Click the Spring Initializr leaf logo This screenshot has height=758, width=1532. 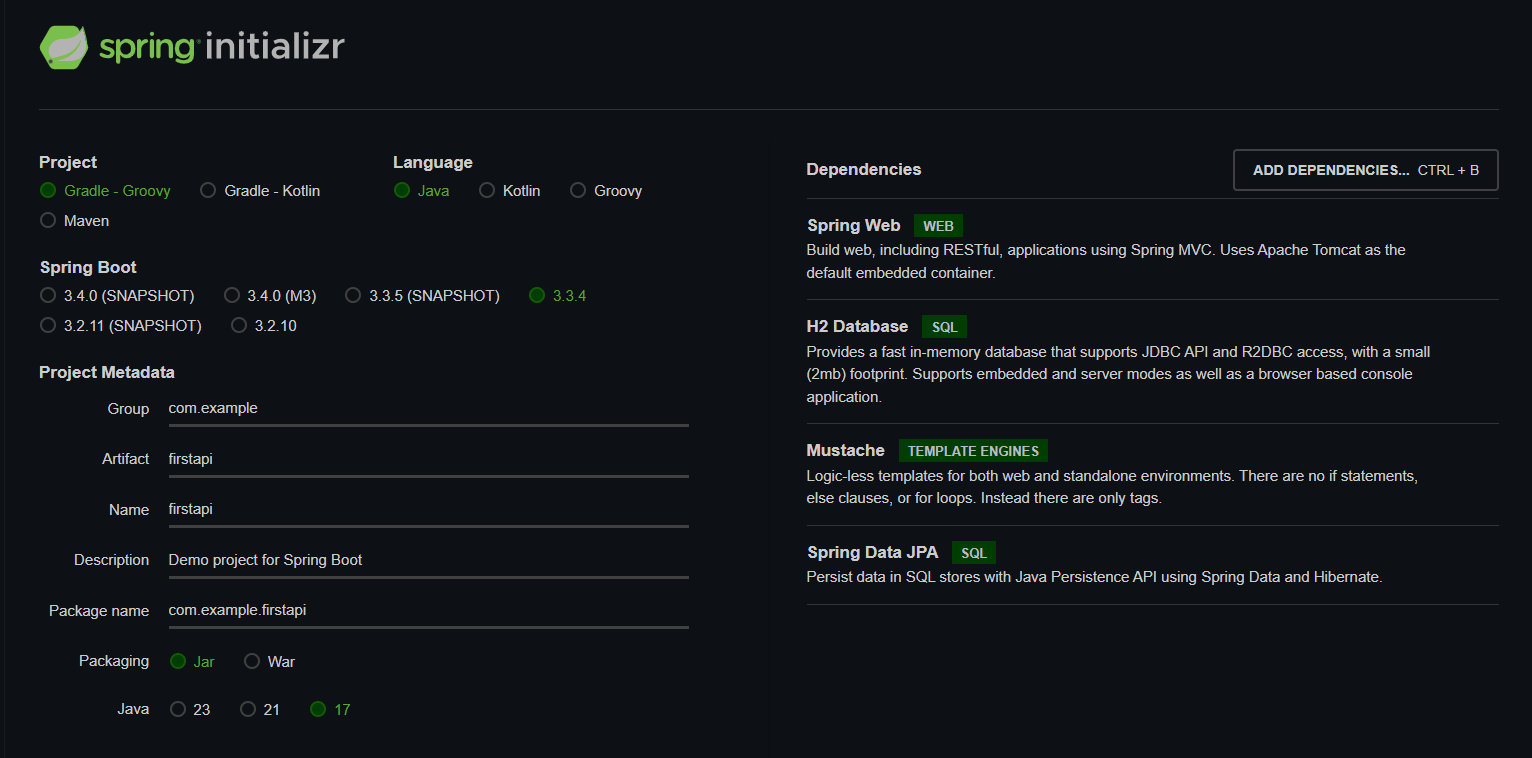click(x=66, y=47)
